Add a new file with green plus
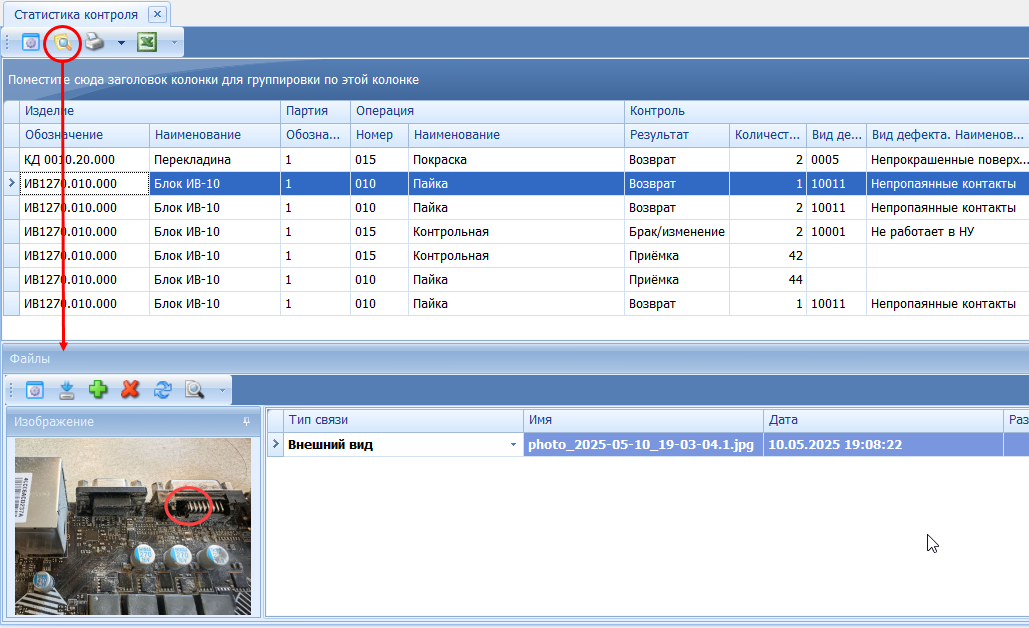 tap(98, 389)
